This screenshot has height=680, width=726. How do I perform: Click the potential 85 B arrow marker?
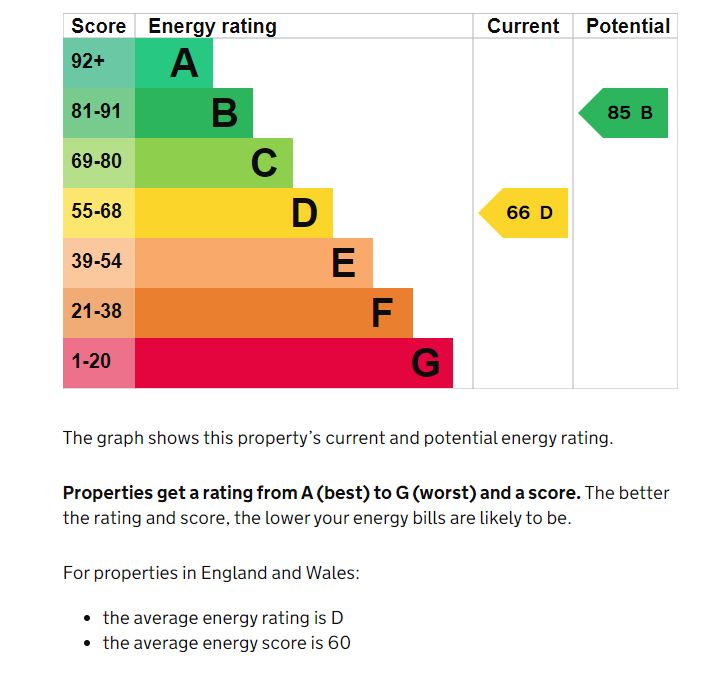click(625, 113)
